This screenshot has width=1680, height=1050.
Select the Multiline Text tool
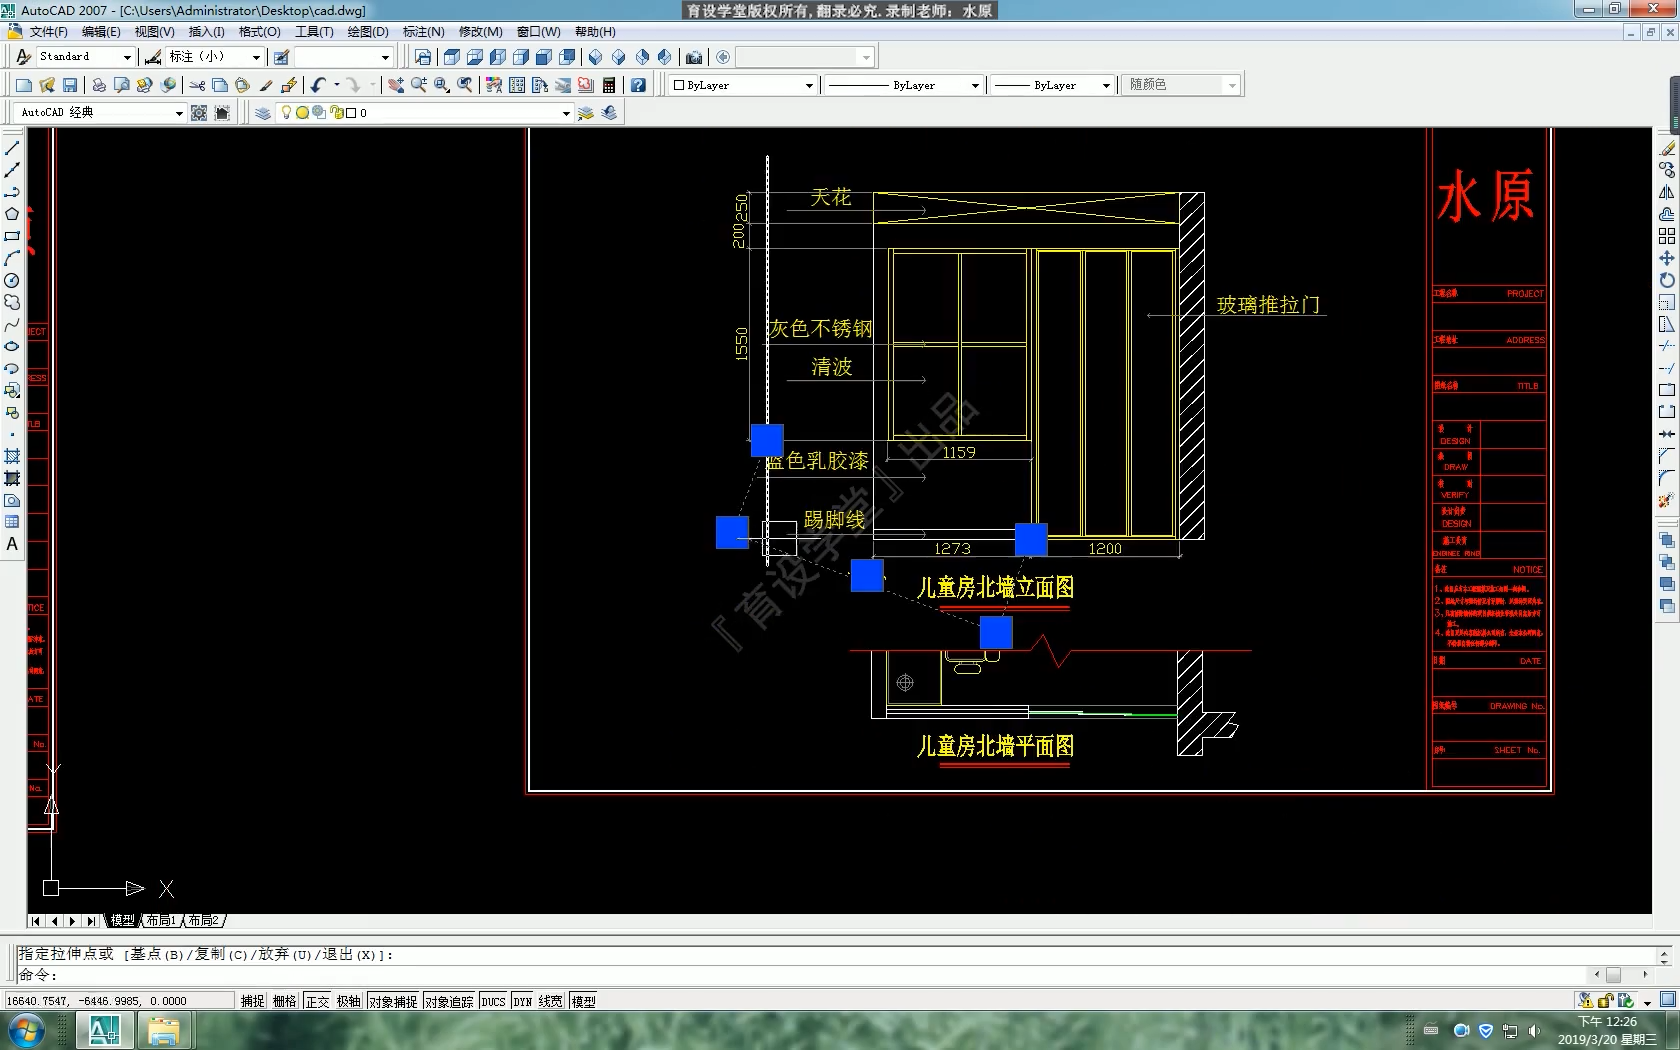point(12,544)
